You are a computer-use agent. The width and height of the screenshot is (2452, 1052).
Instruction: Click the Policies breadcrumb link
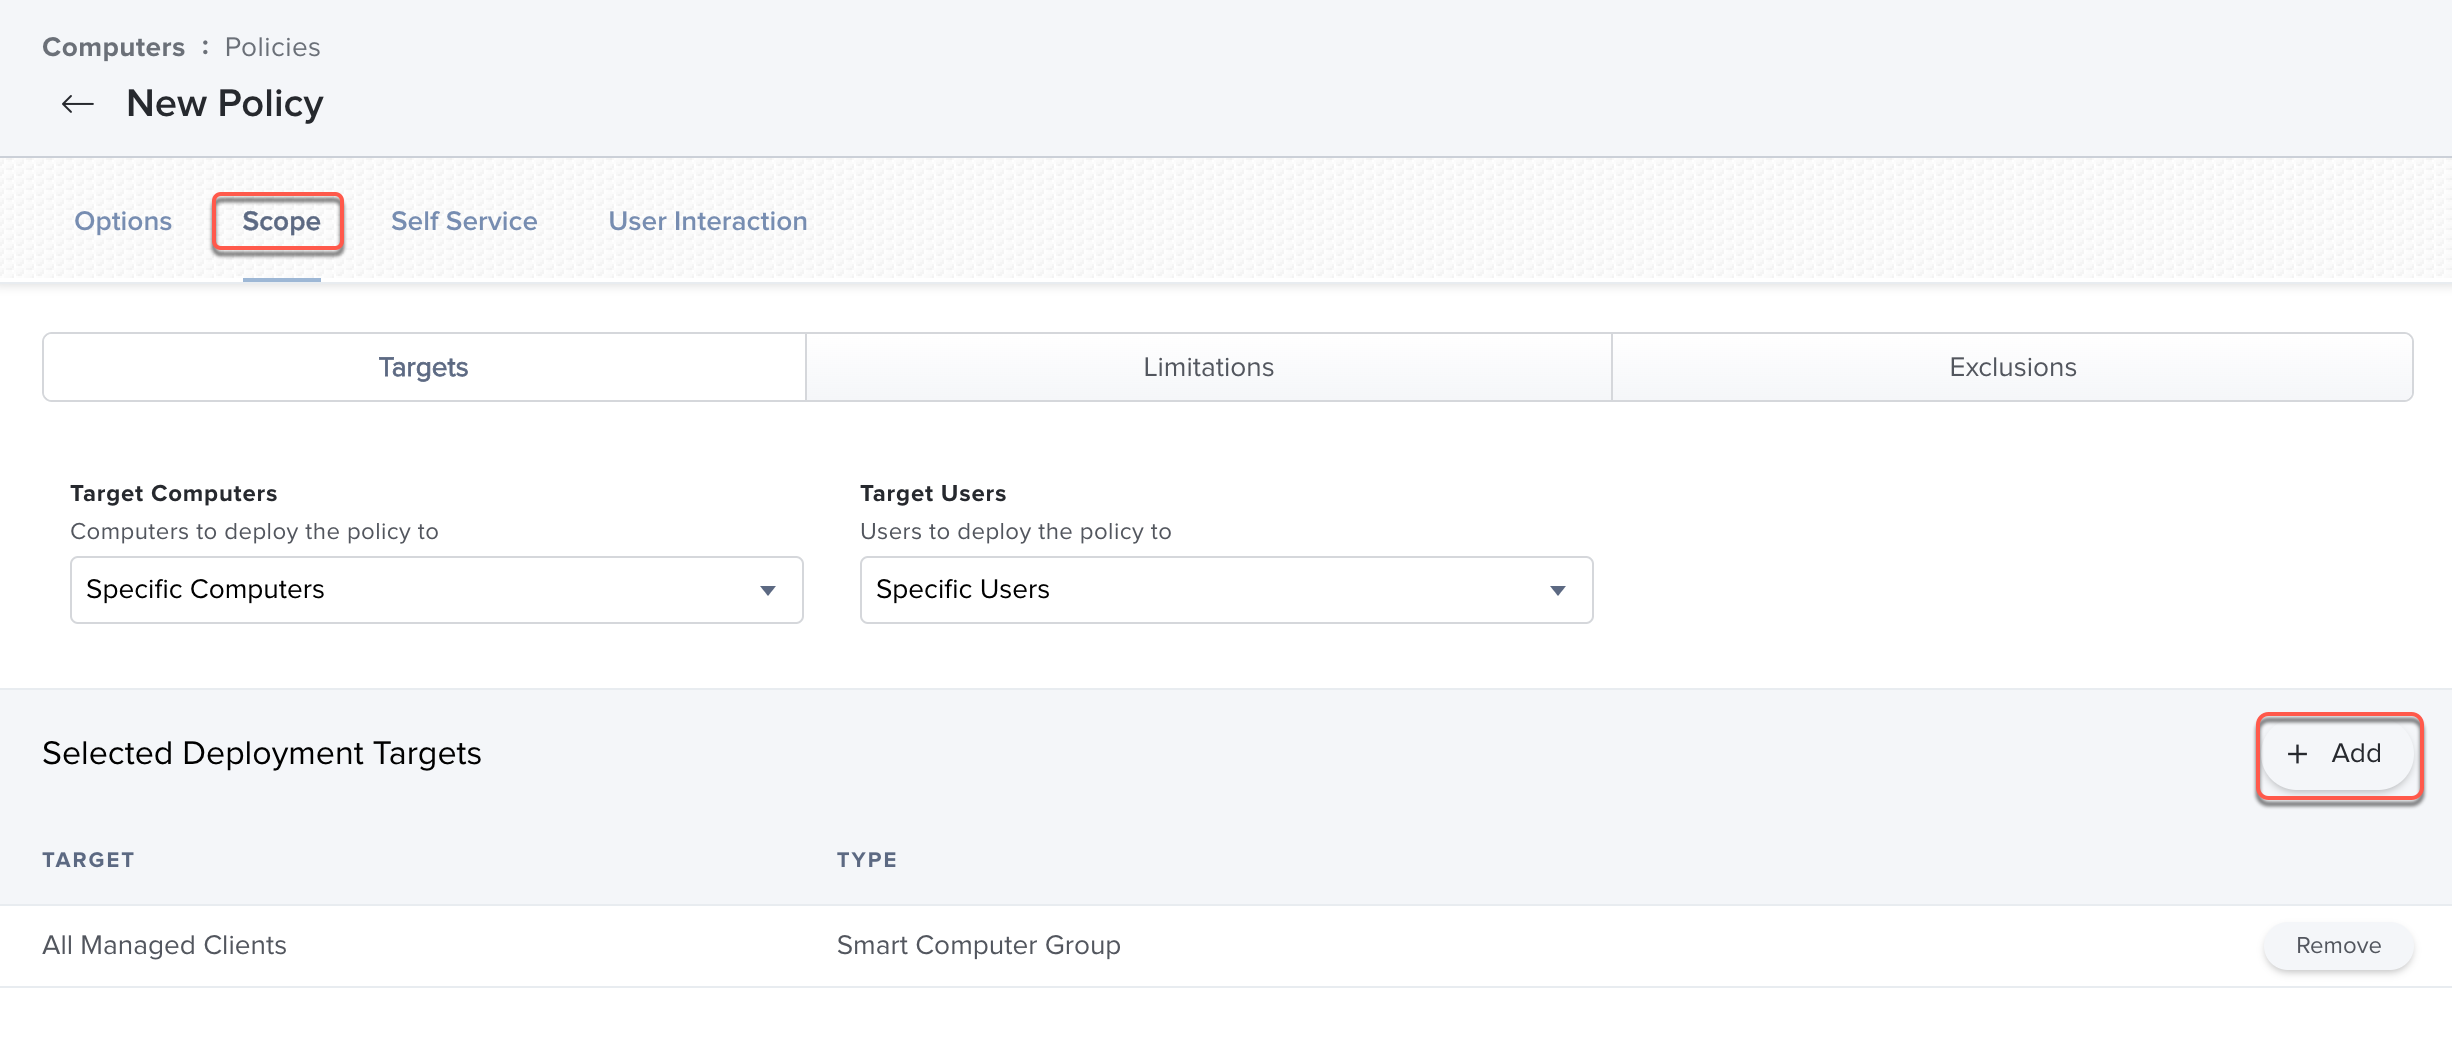tap(272, 47)
